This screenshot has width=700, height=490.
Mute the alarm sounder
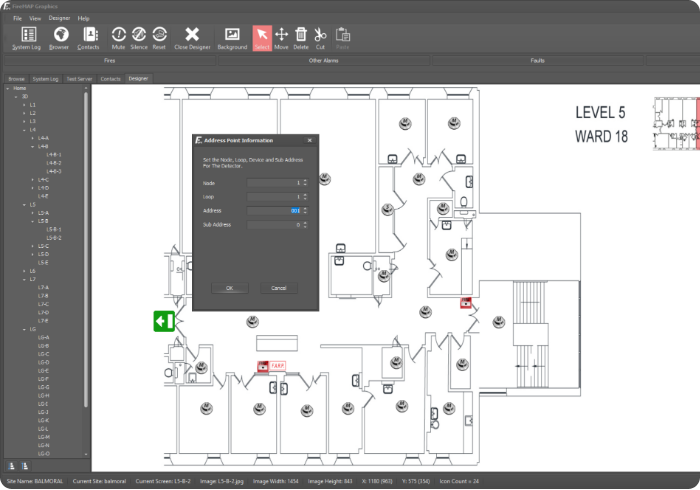pyautogui.click(x=119, y=37)
